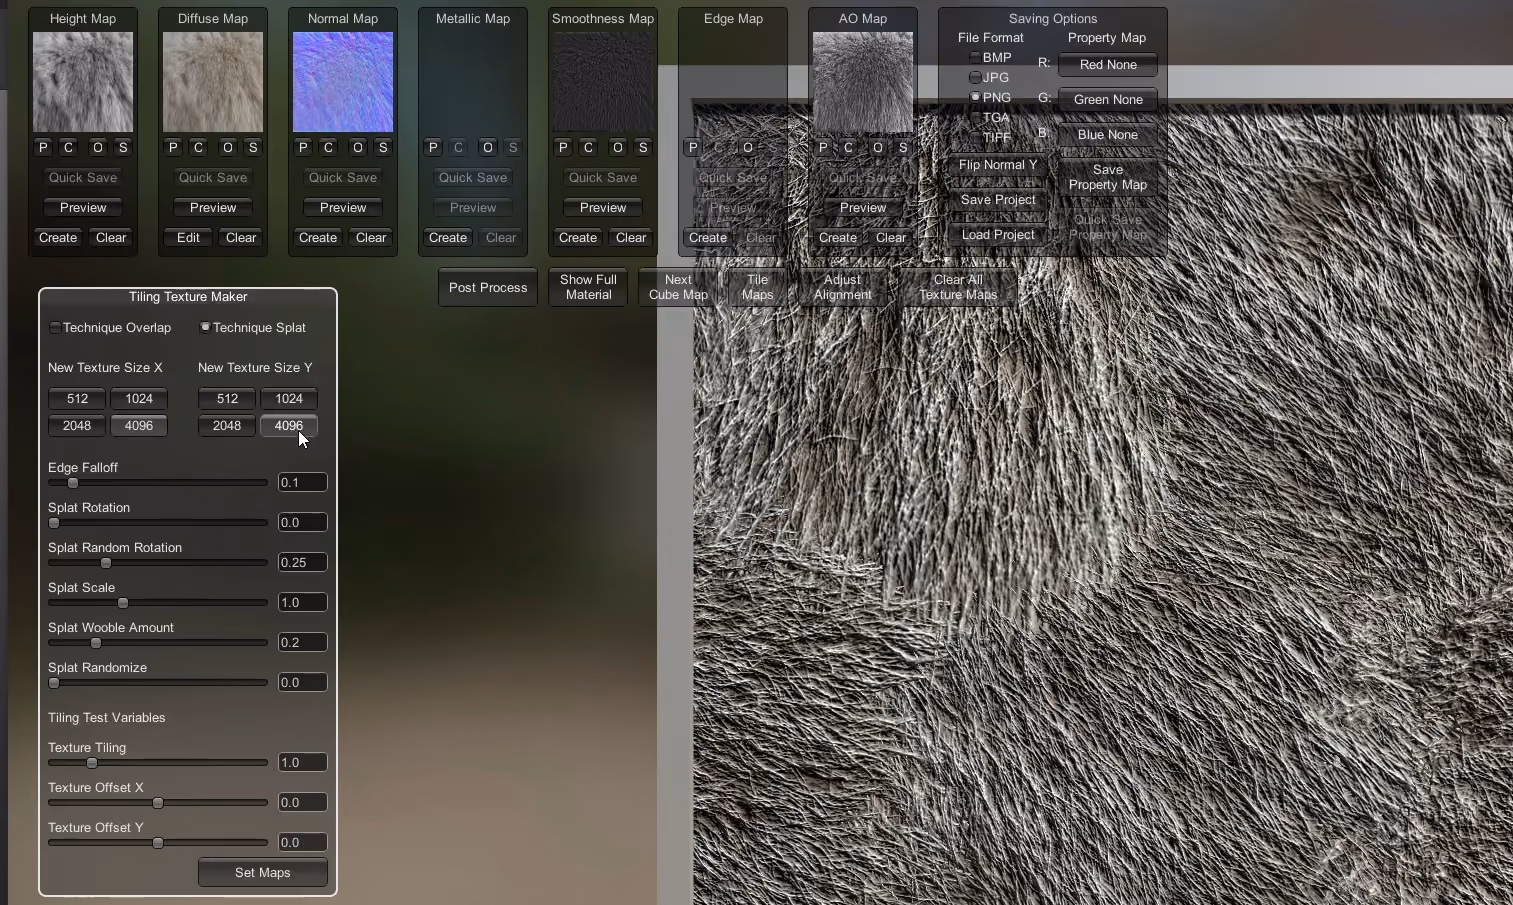
Task: Set New Texture Size X to 512
Action: (x=77, y=399)
